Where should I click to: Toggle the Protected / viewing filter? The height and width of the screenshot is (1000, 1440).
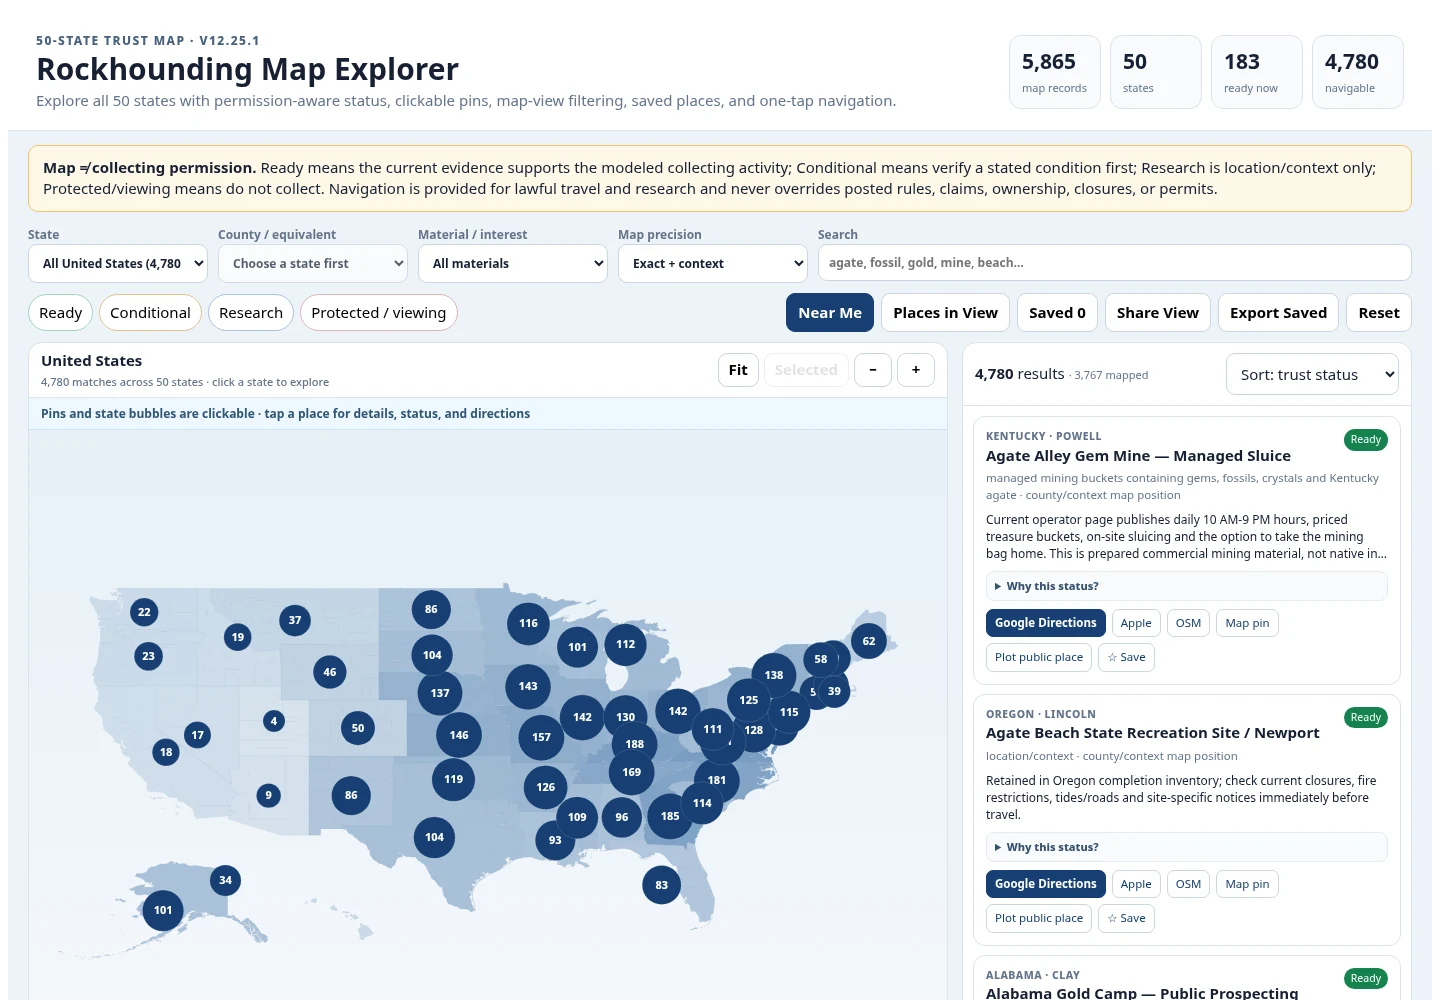379,313
